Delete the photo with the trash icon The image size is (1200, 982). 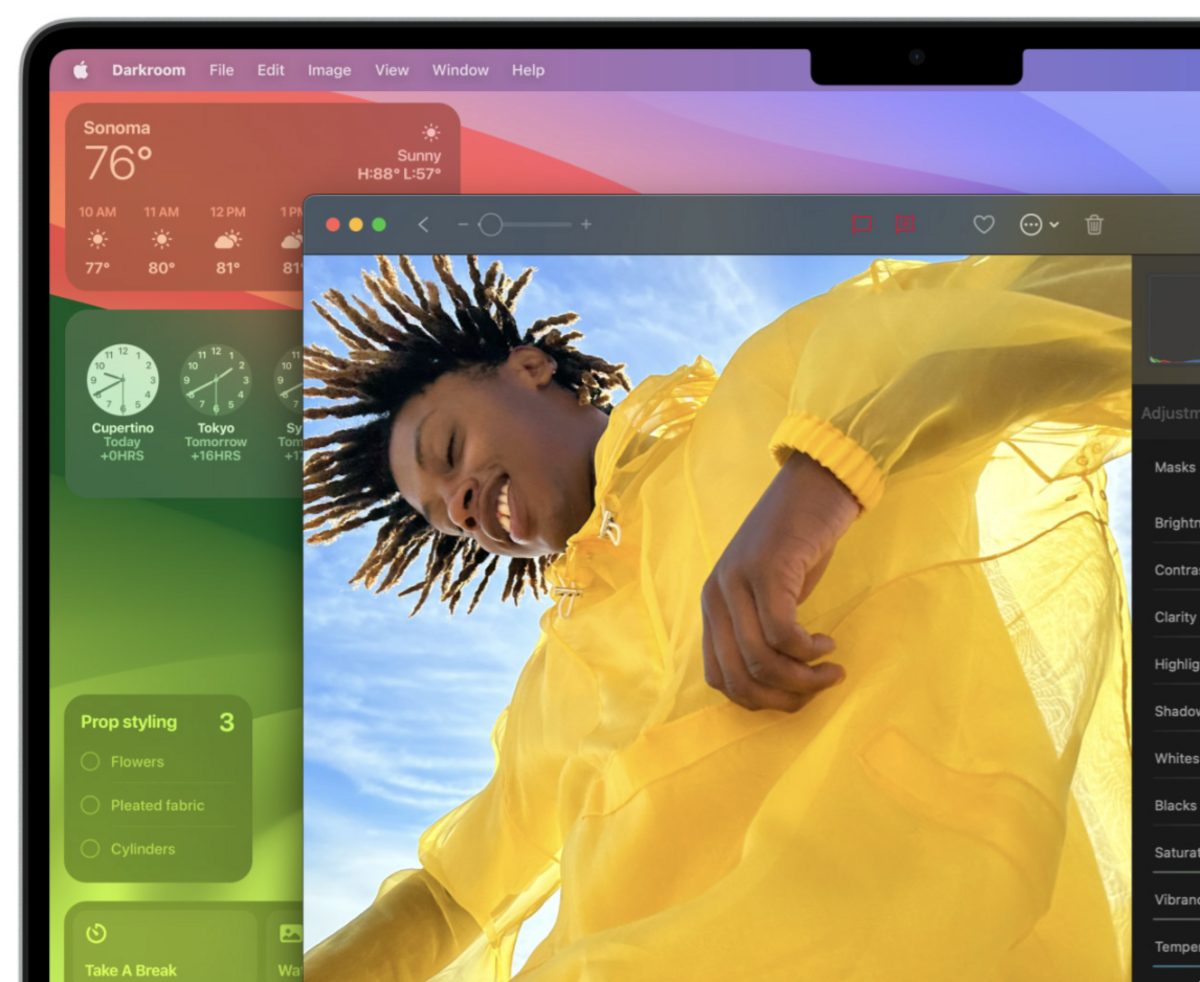(x=1094, y=225)
